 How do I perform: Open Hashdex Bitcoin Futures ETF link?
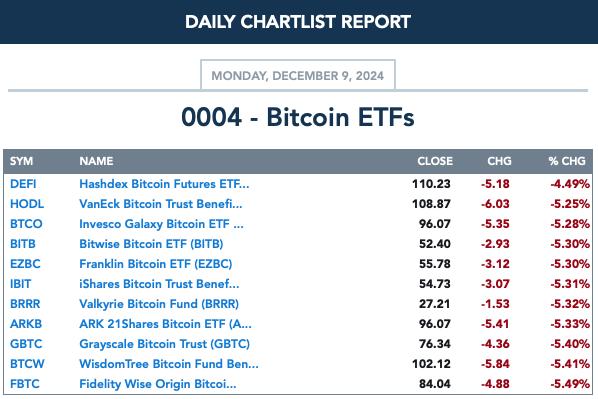pos(164,184)
